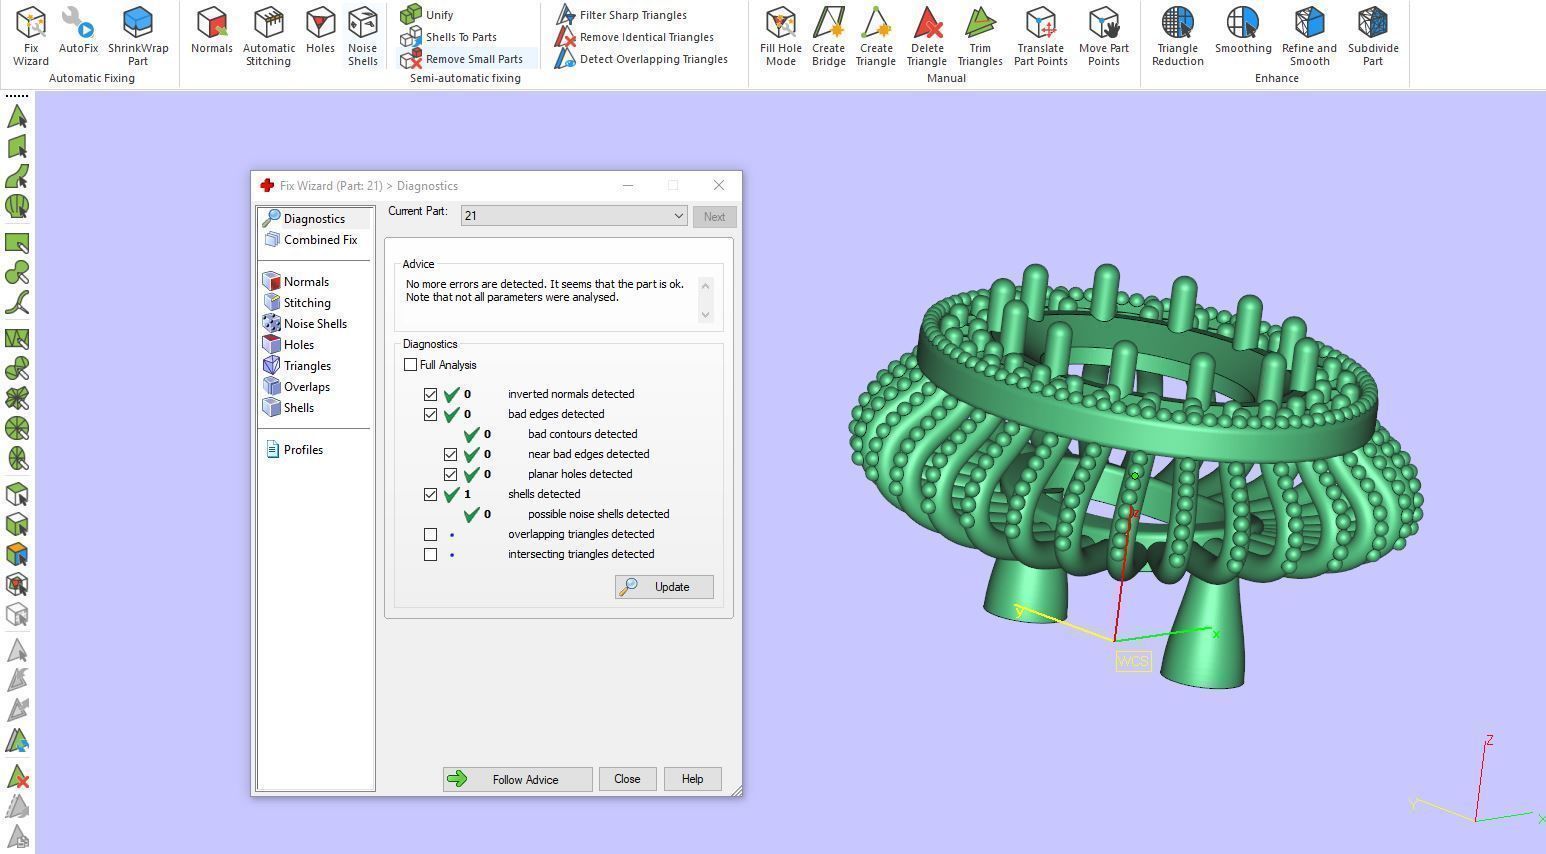This screenshot has width=1546, height=854.
Task: Select Unify in semi-automatic fixing
Action: [x=427, y=15]
